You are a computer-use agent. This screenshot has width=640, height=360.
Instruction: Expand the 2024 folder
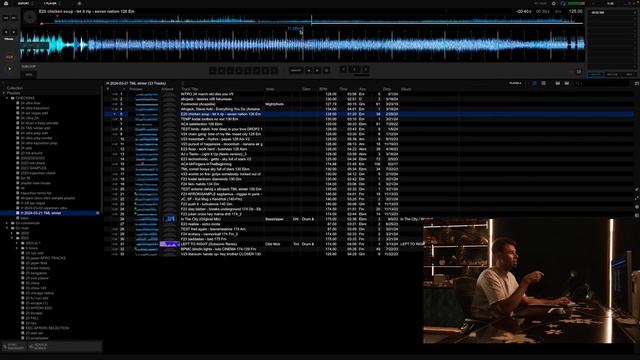pos(12,233)
